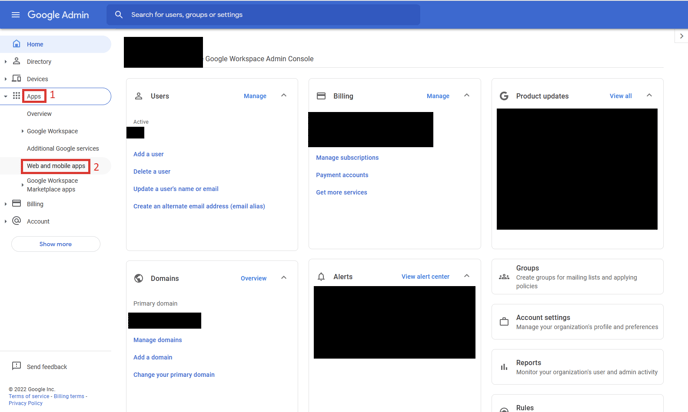Click the search users or groups field
The image size is (688, 412).
(270, 15)
